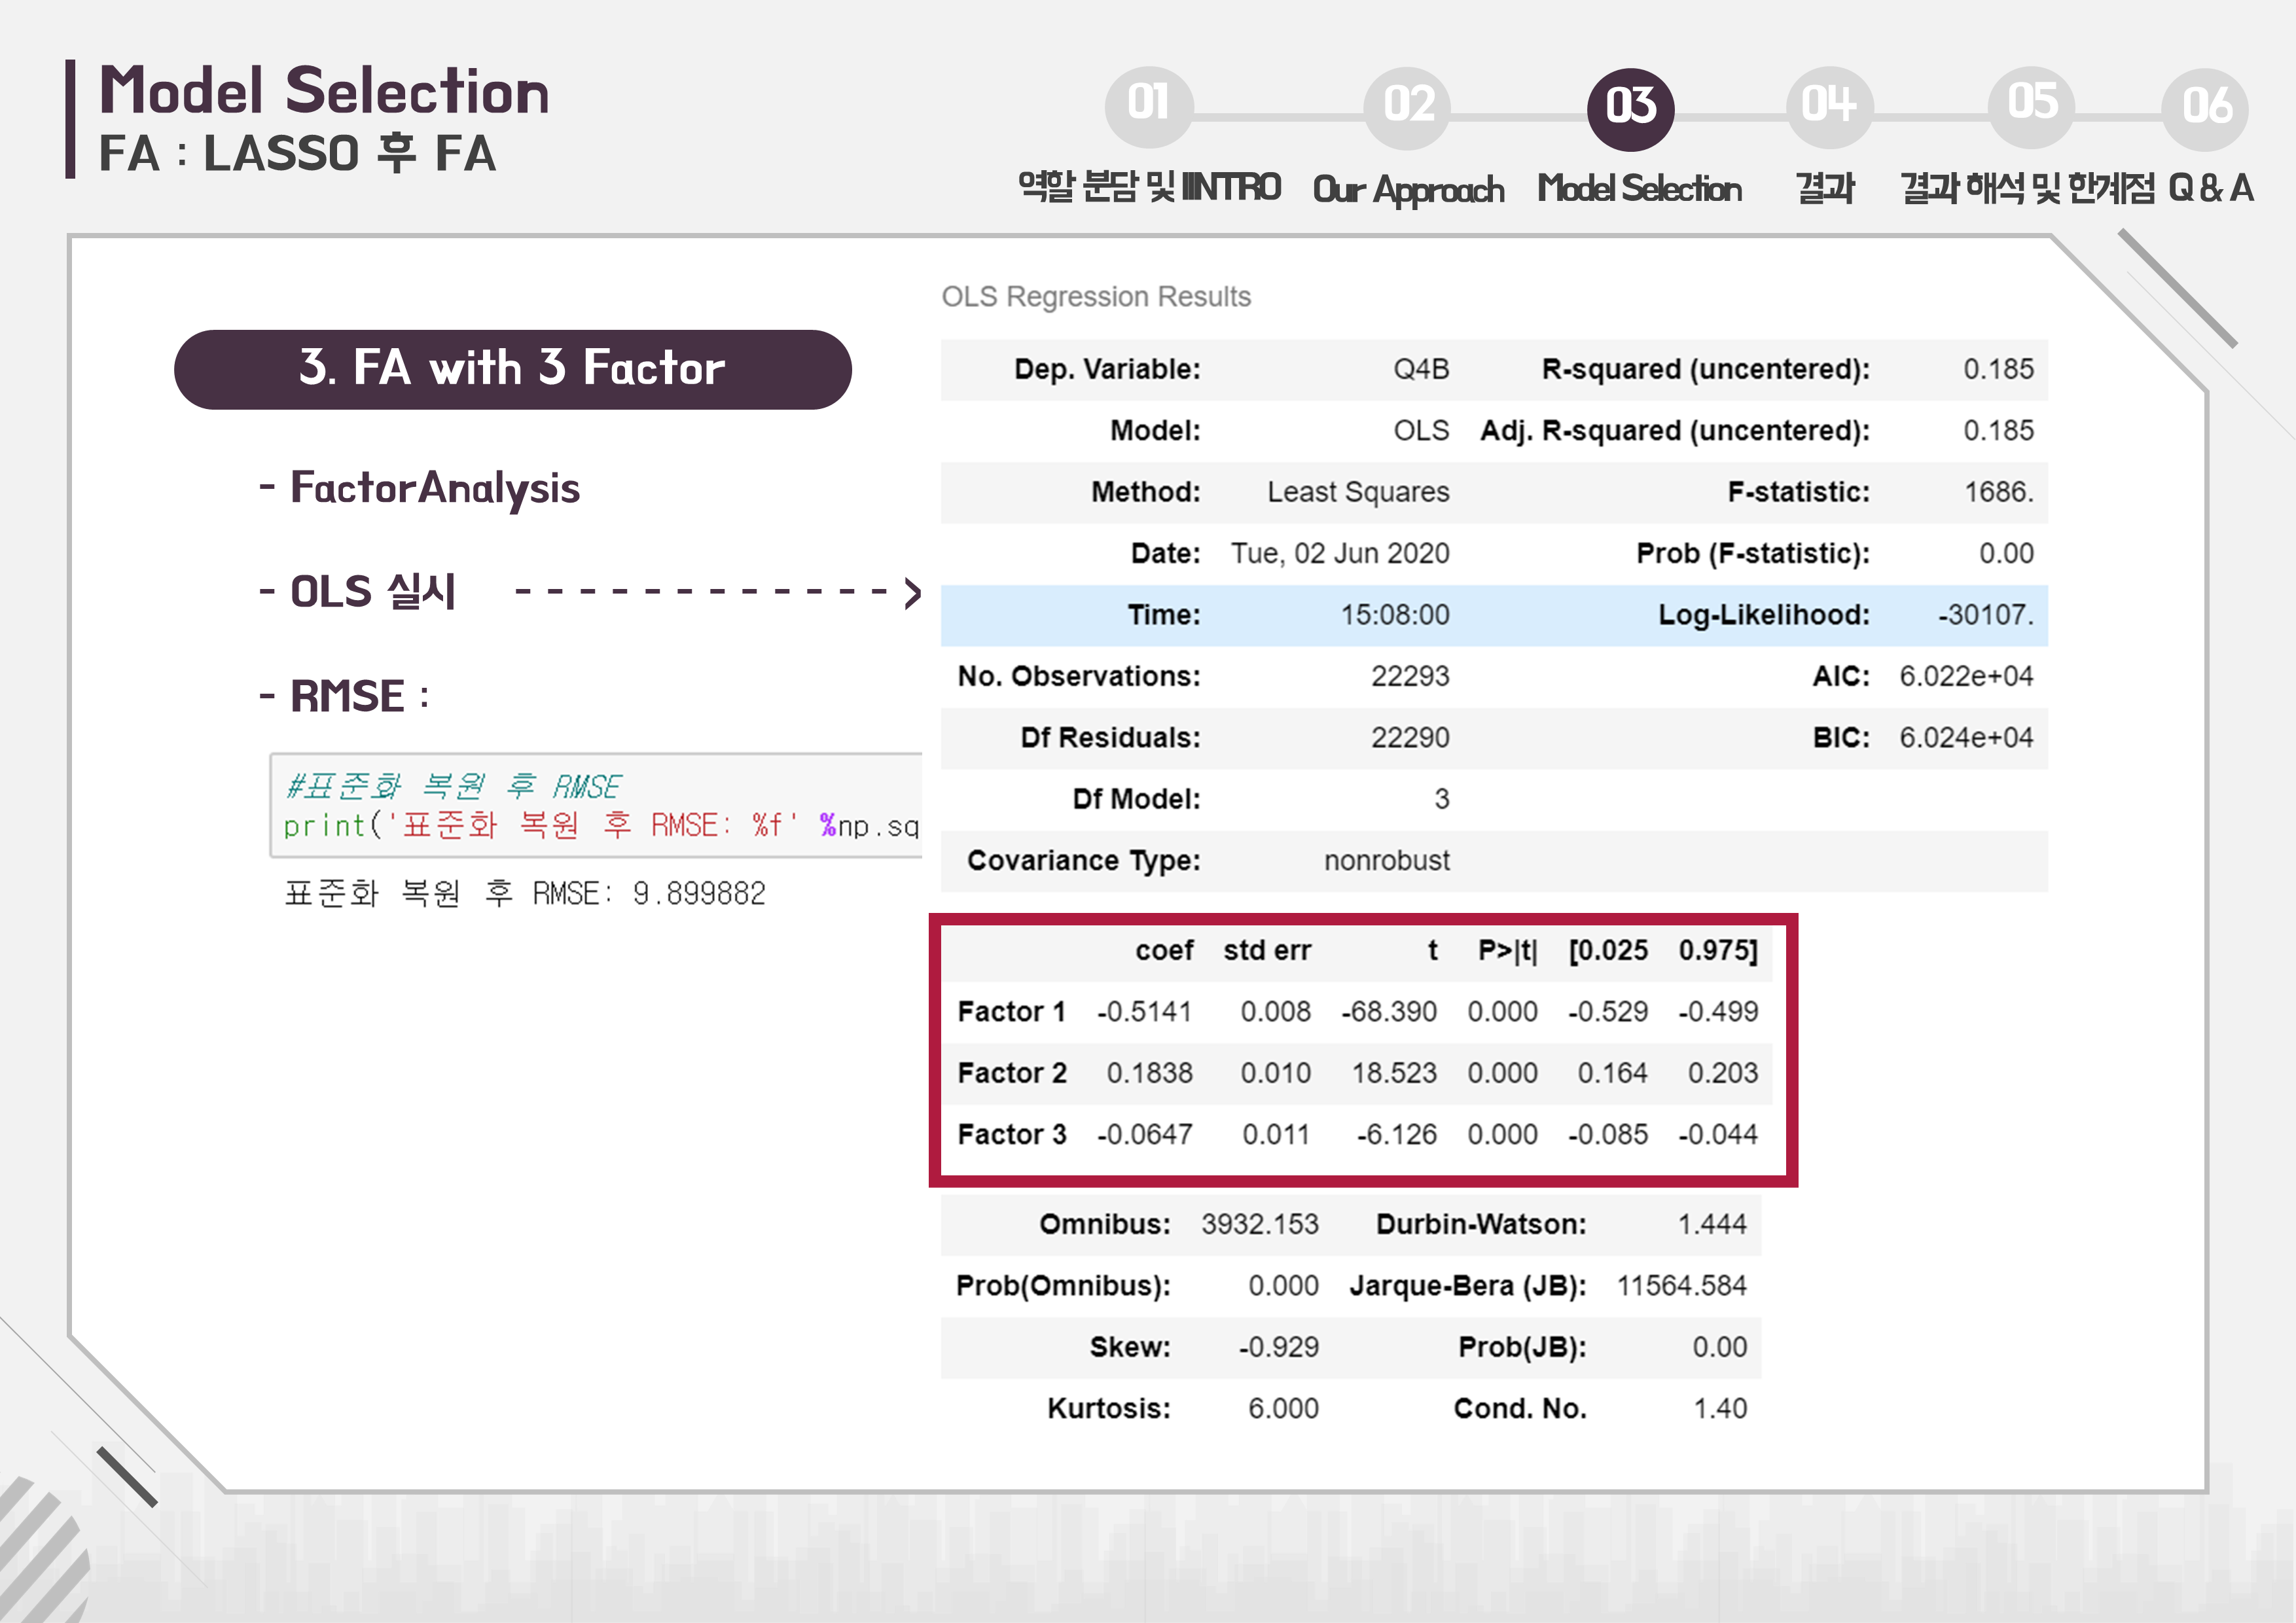This screenshot has height=1623, width=2296.
Task: Click the Factor 3 coefficient row
Action: pyautogui.click(x=1356, y=1135)
